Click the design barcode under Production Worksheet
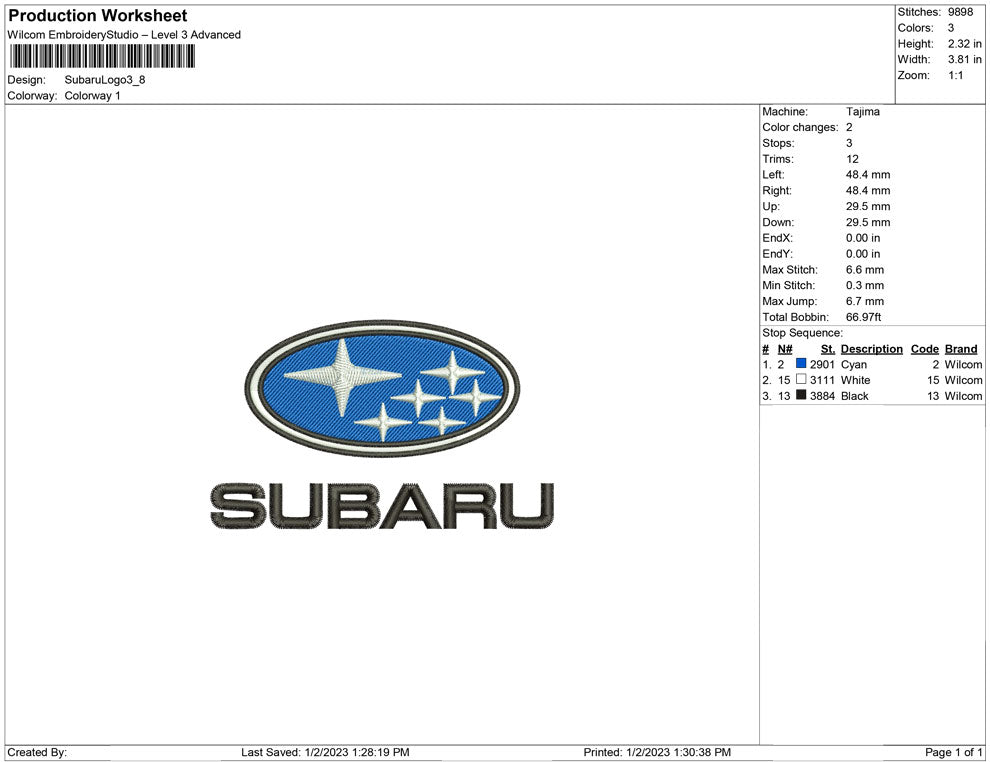The image size is (990, 762). [x=100, y=56]
